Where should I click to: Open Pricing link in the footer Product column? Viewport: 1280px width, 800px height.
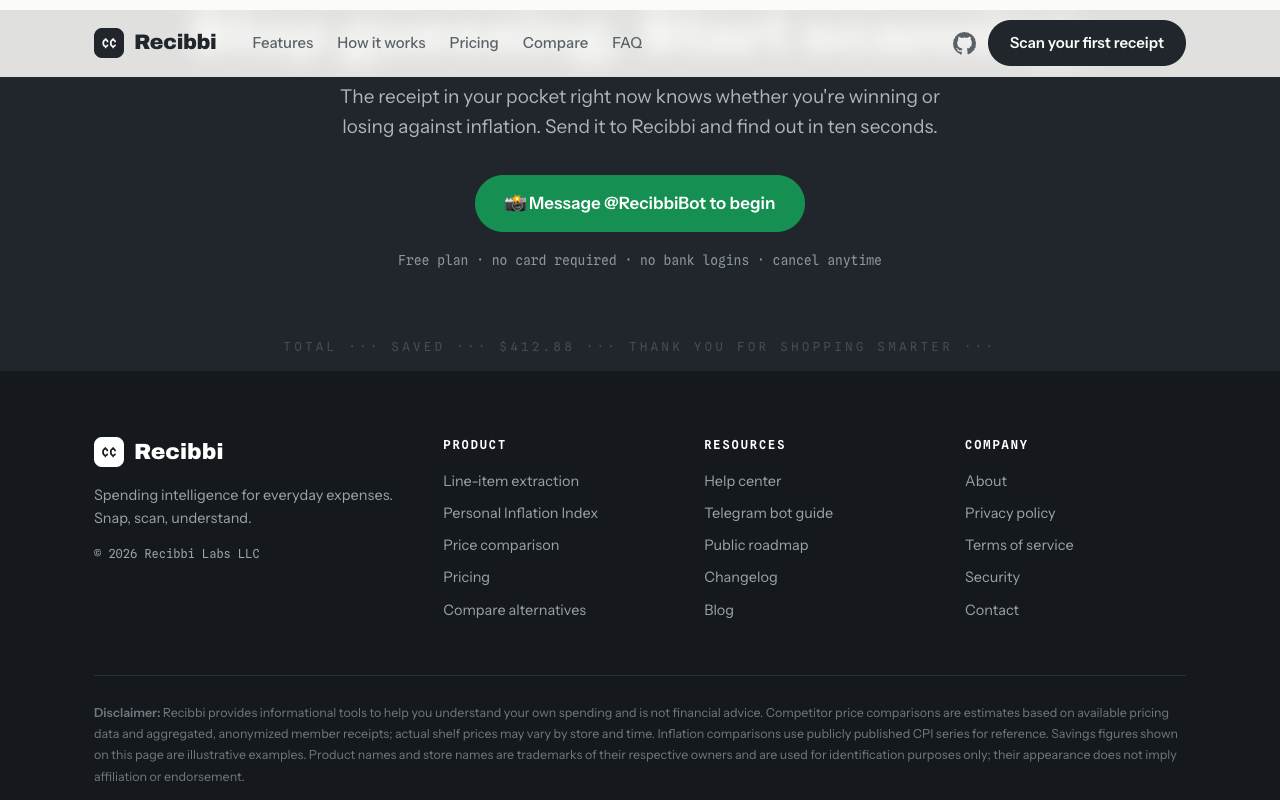pyautogui.click(x=466, y=577)
